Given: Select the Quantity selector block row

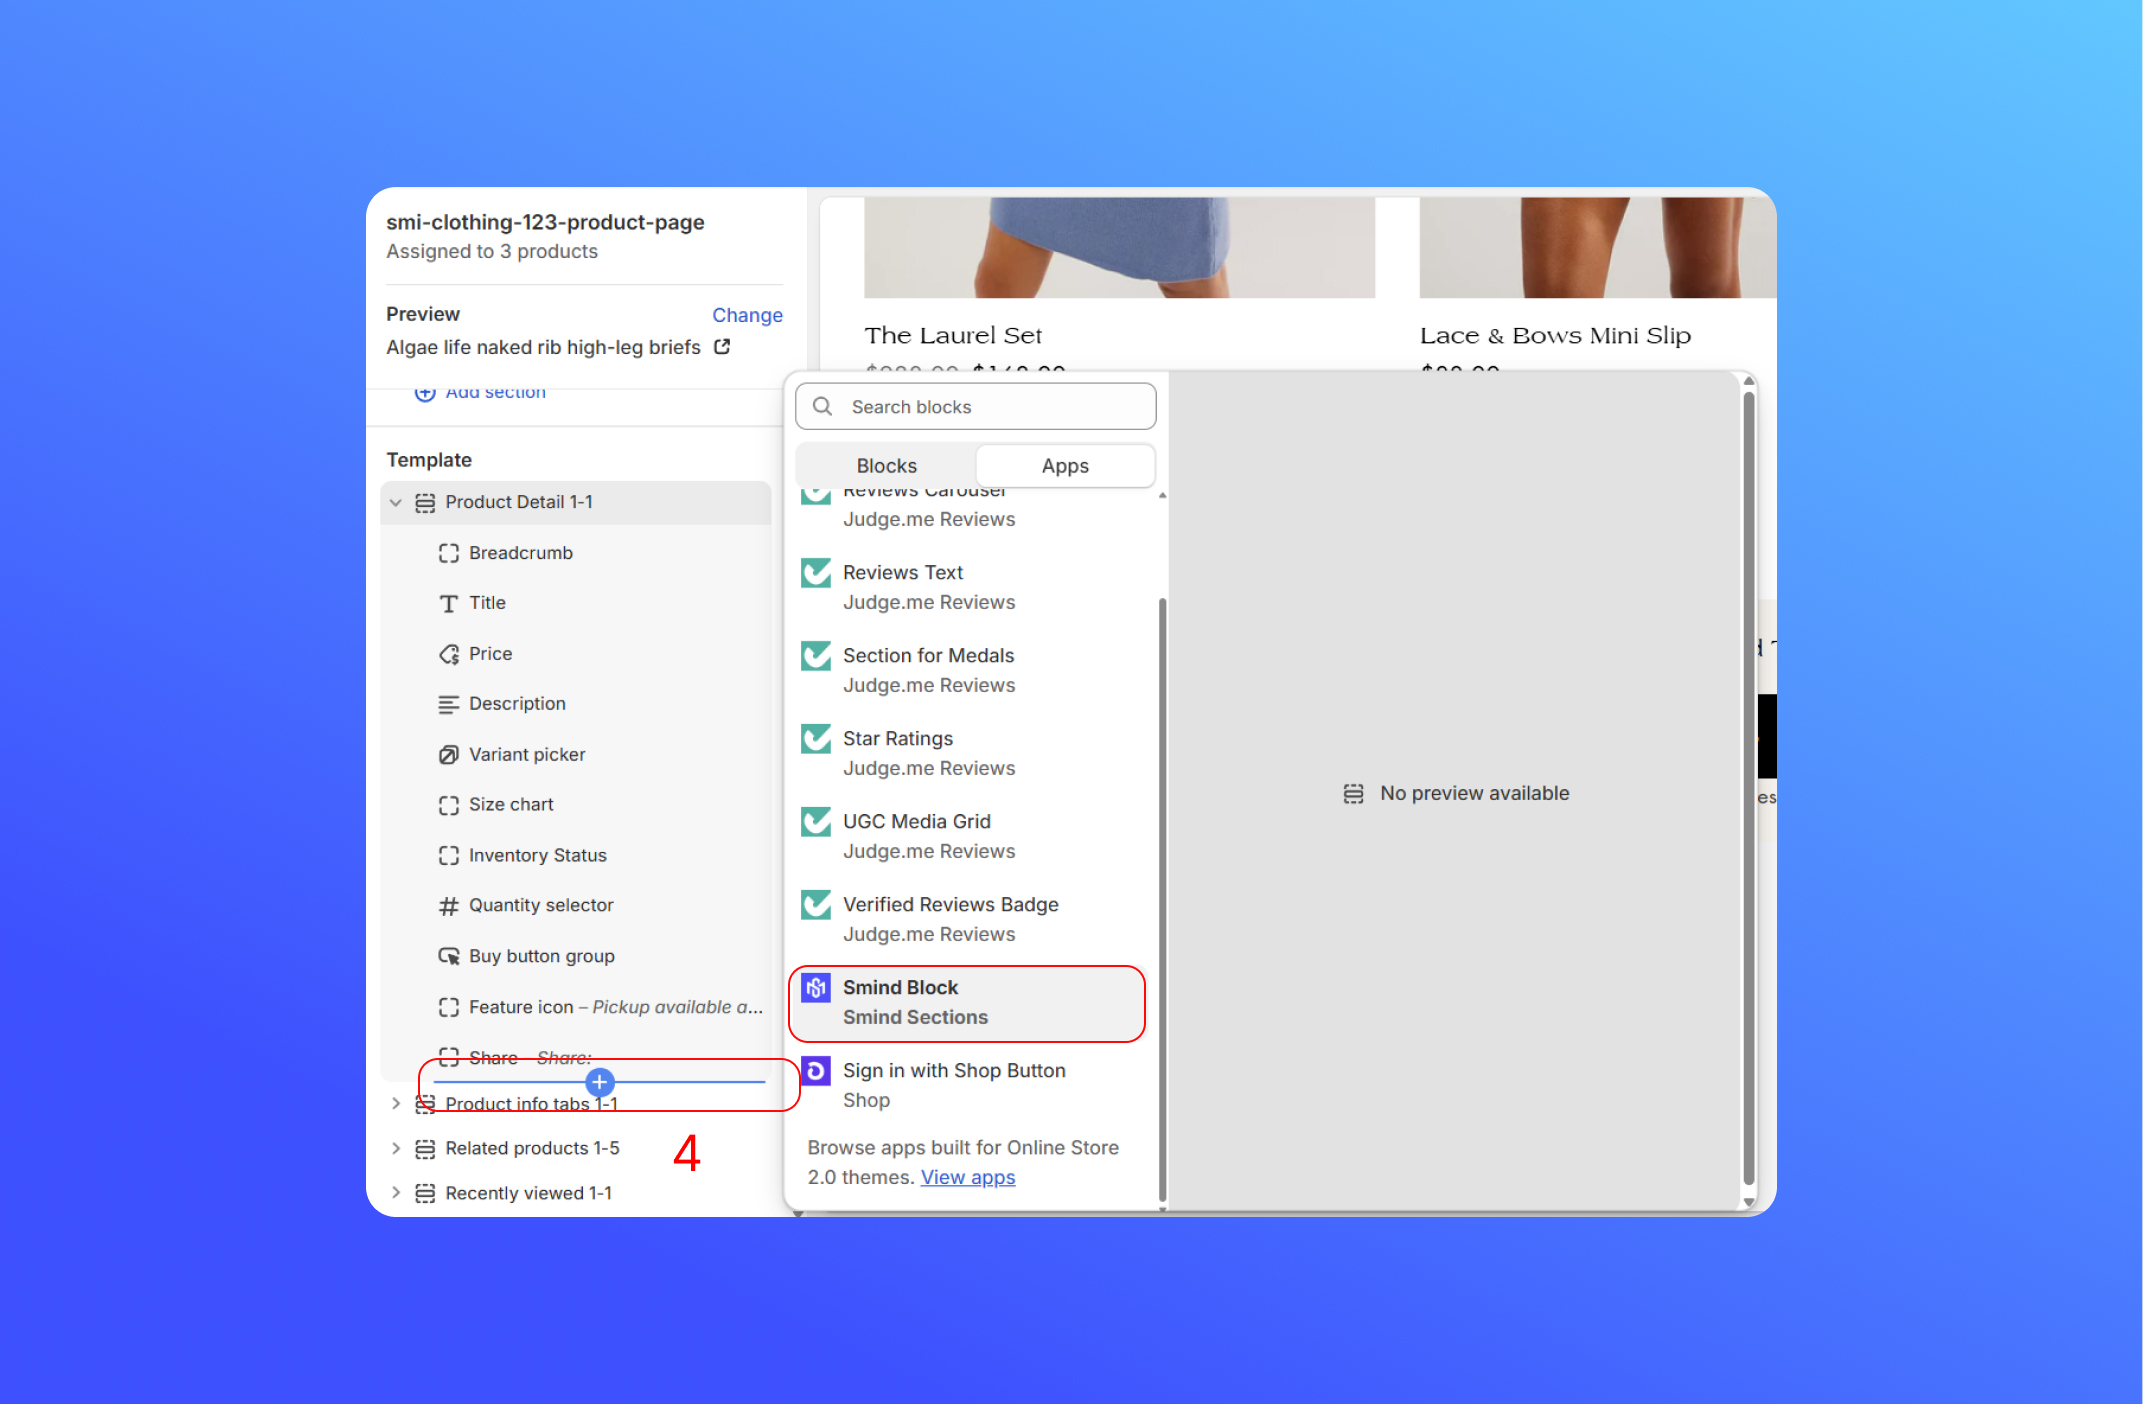Looking at the screenshot, I should (x=576, y=906).
